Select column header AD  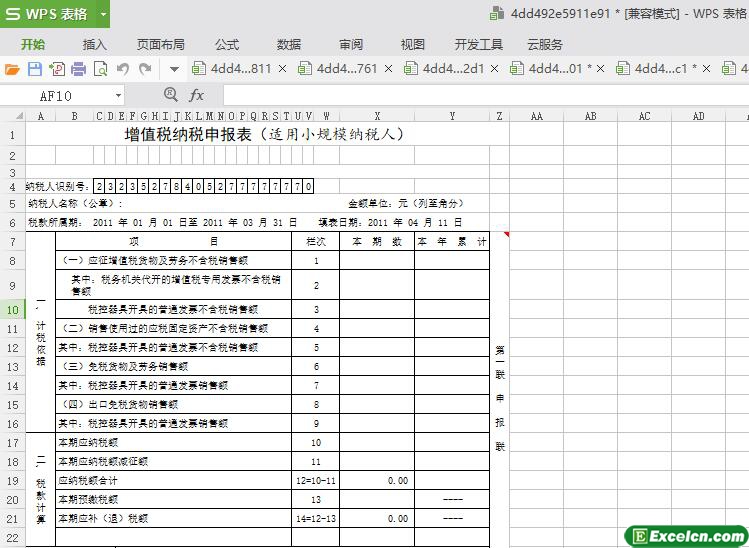coord(698,116)
